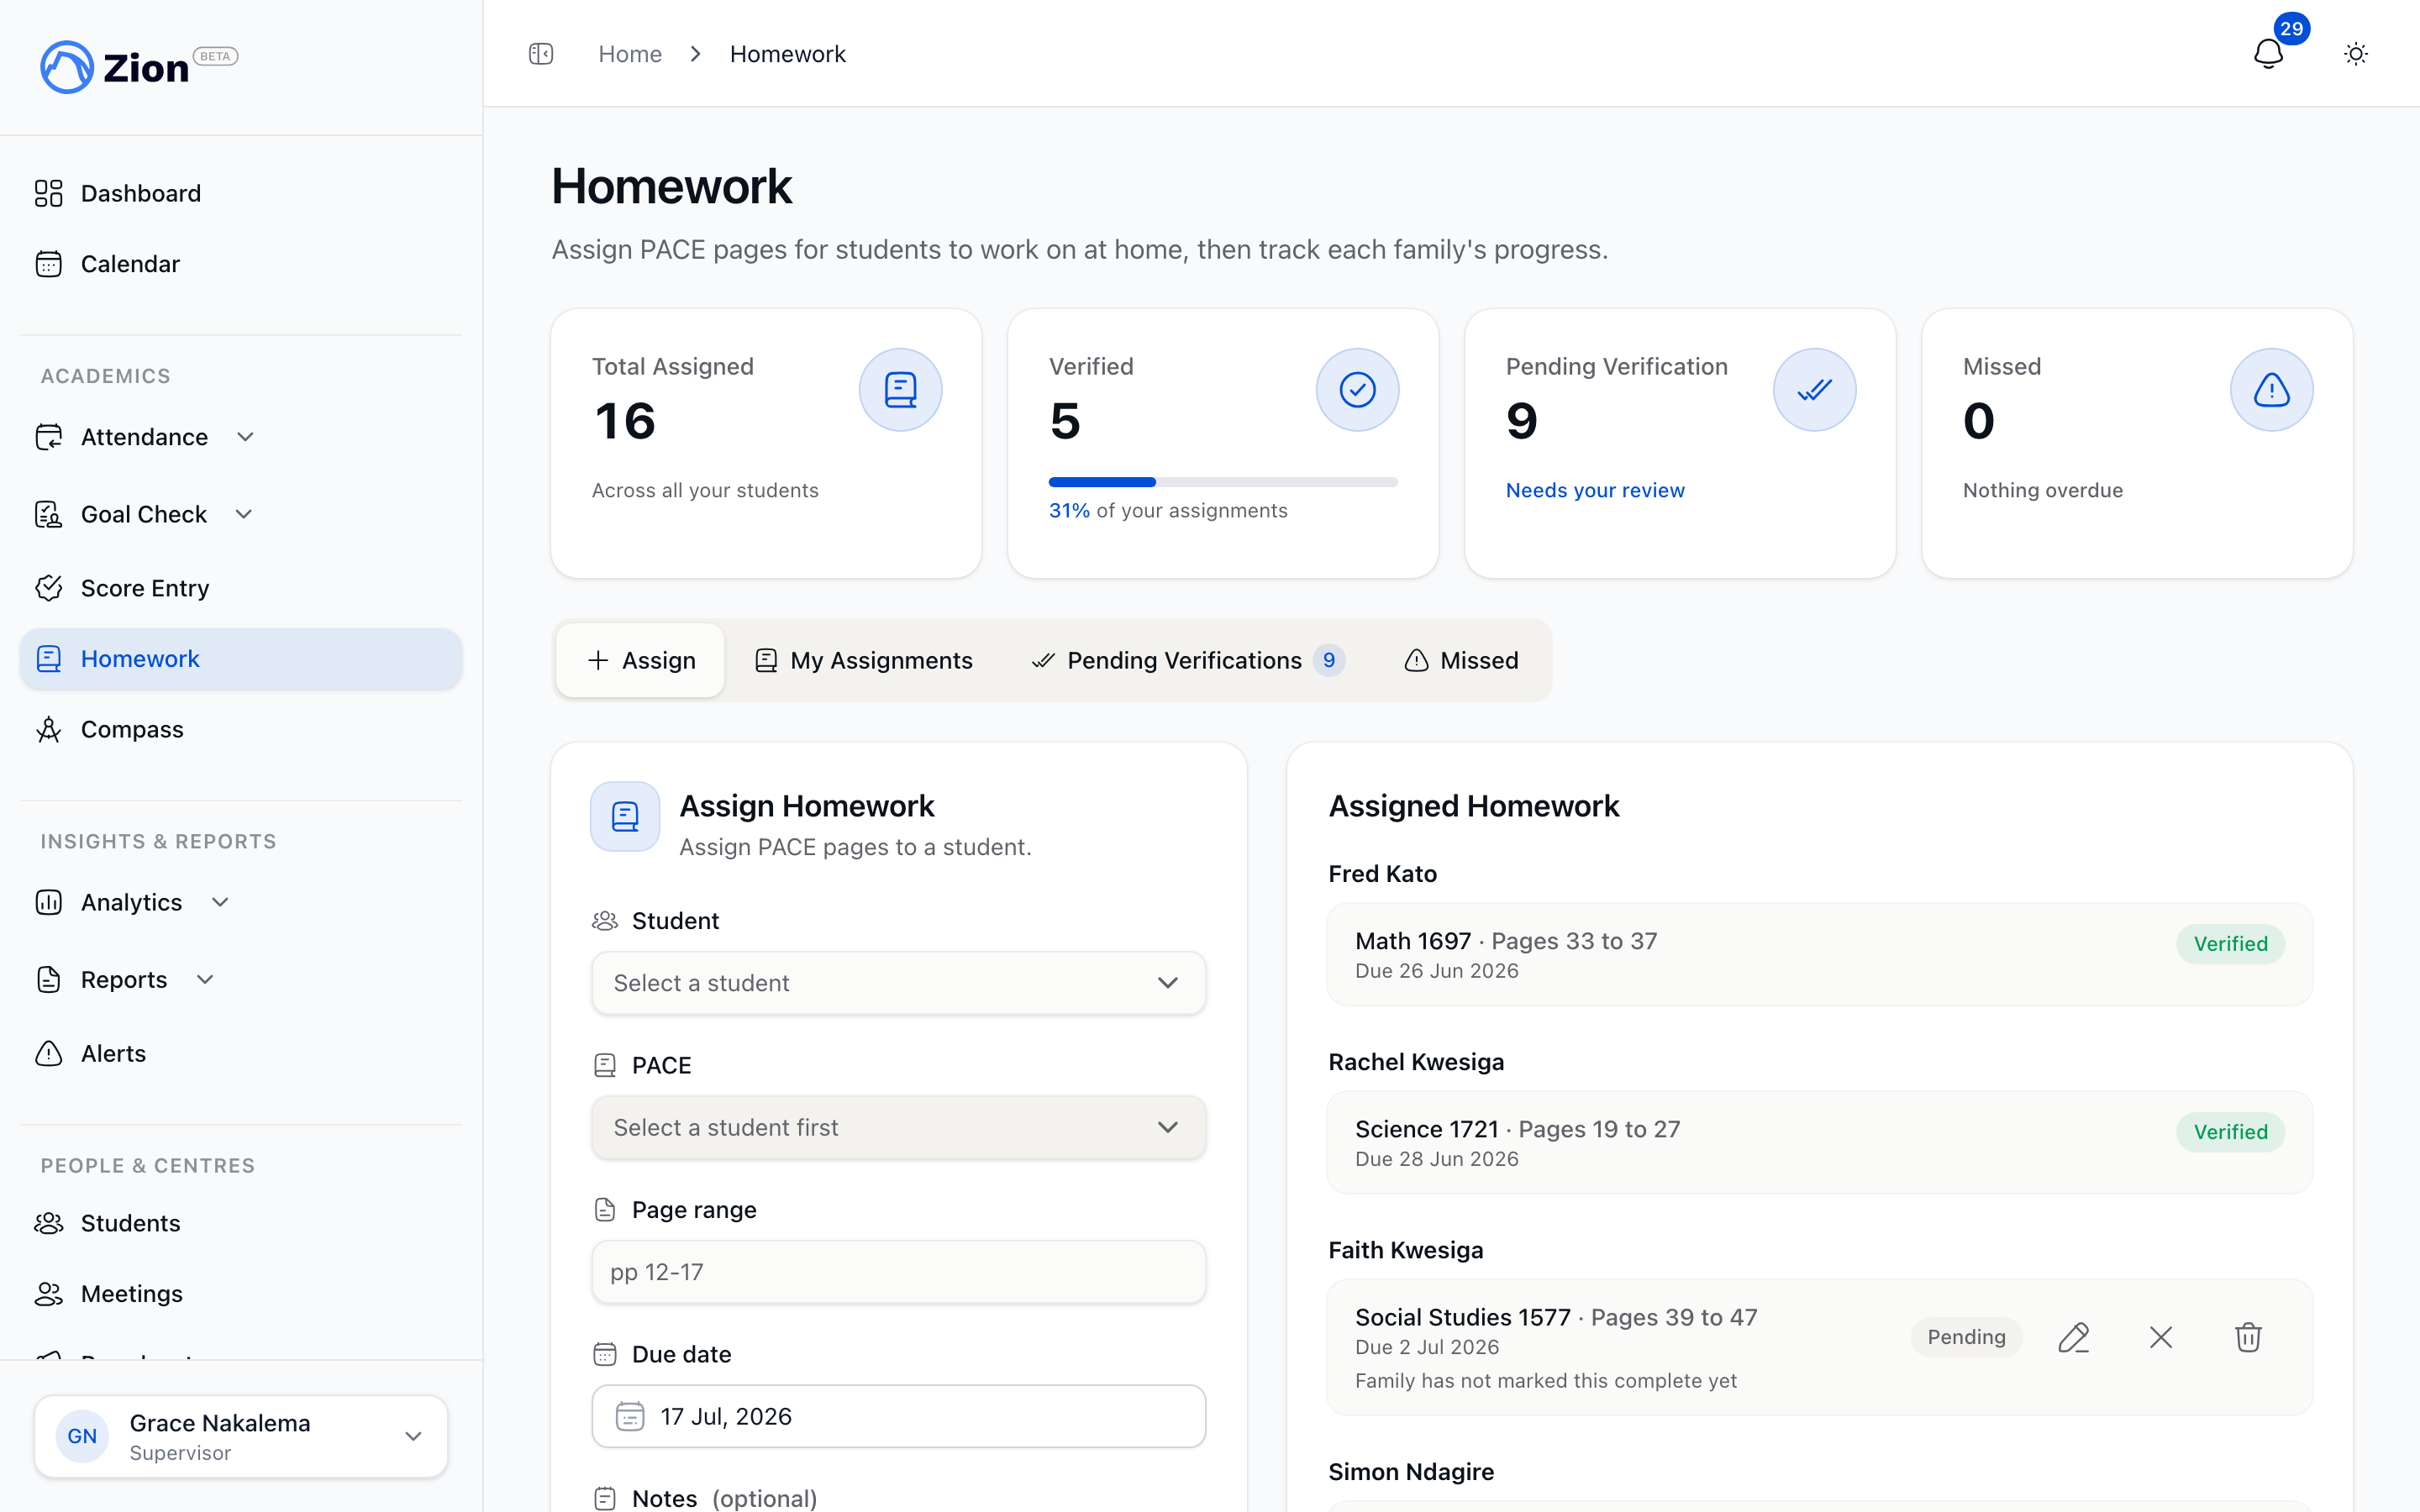This screenshot has height=1512, width=2420.
Task: Open Dashboard from the sidebar
Action: point(241,193)
